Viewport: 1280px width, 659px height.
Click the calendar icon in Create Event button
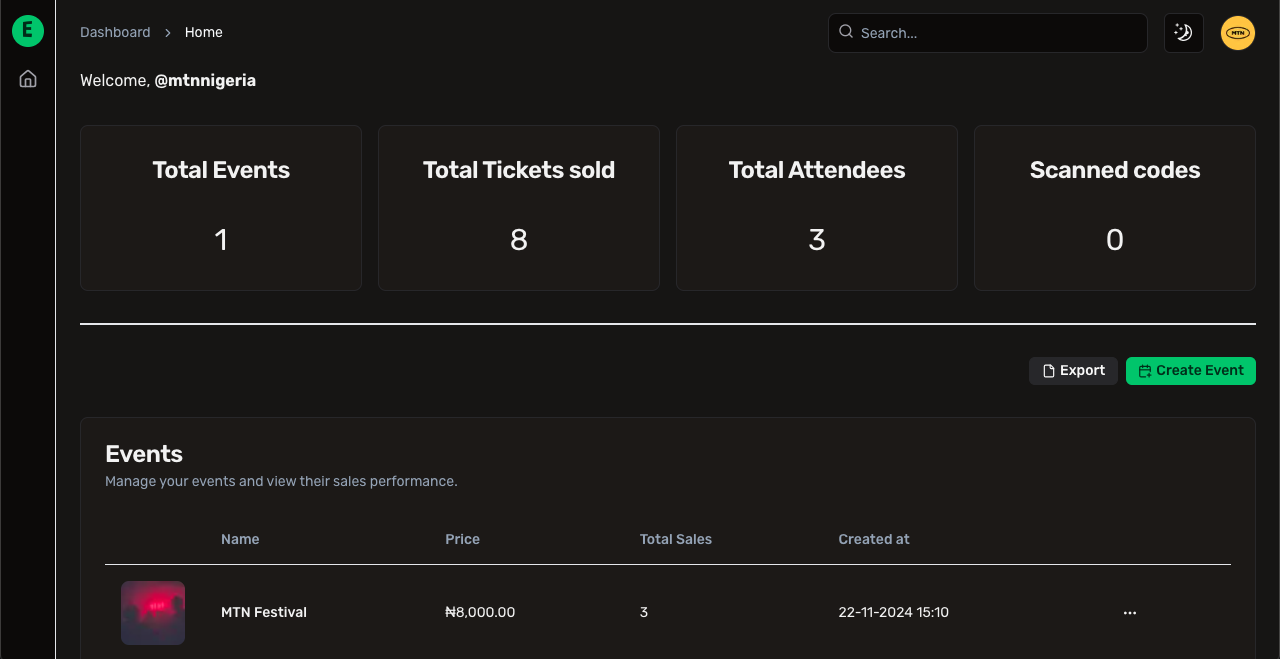(1143, 370)
